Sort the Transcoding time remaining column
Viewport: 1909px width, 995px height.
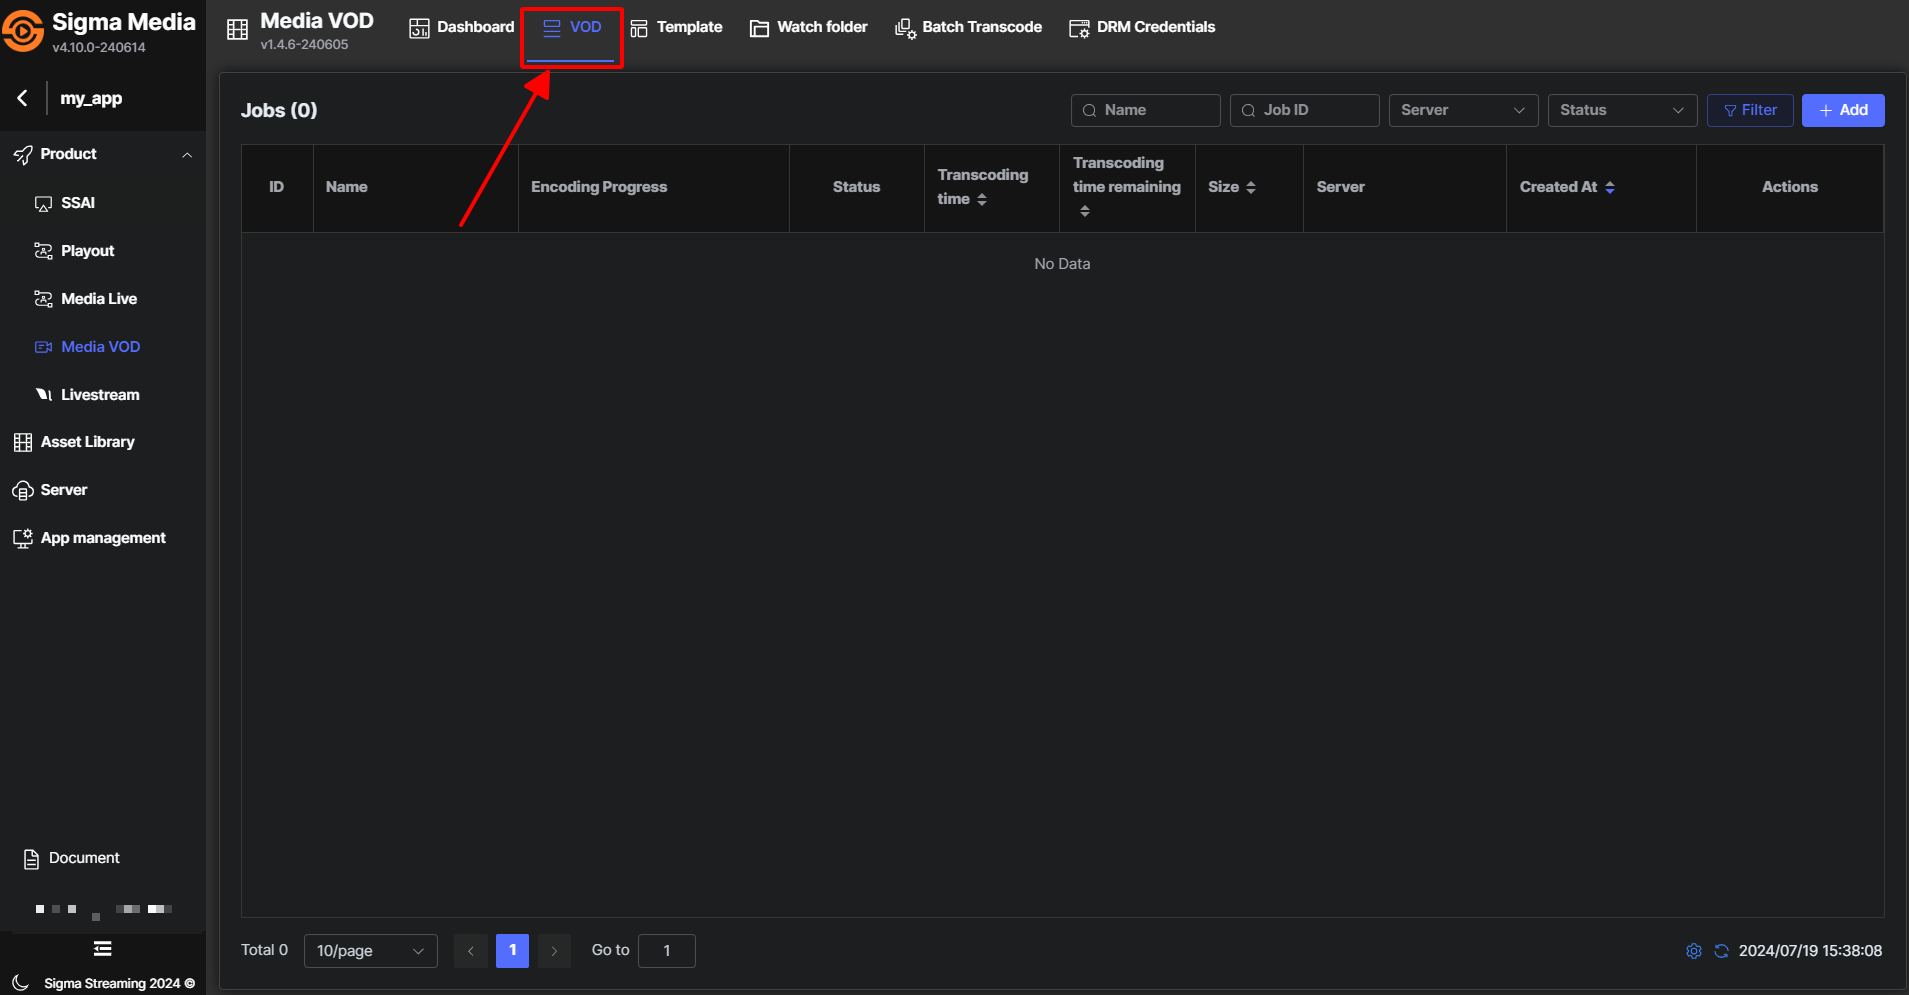[x=1084, y=211]
